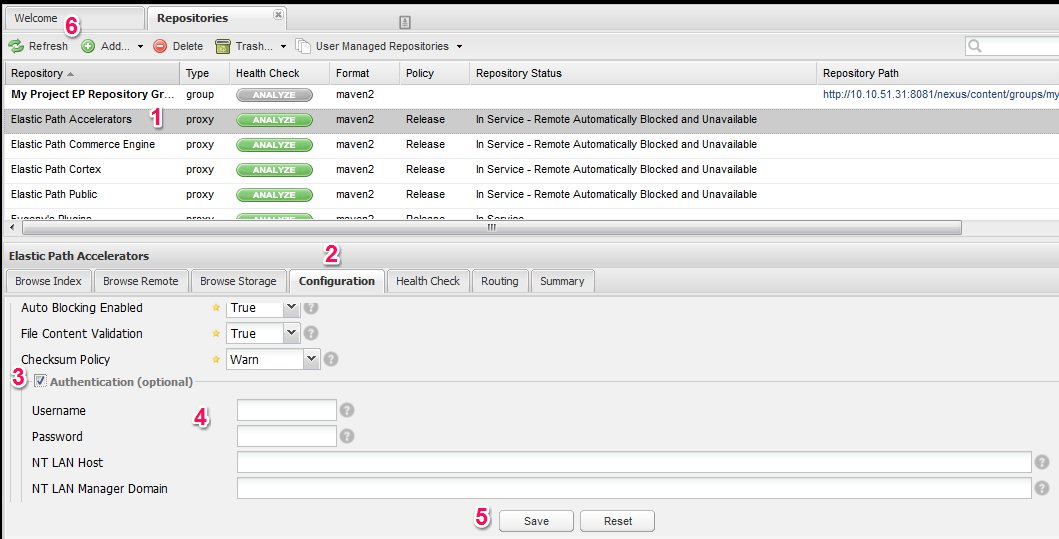Image resolution: width=1059 pixels, height=539 pixels.
Task: Click the red Delete icon
Action: pos(160,46)
